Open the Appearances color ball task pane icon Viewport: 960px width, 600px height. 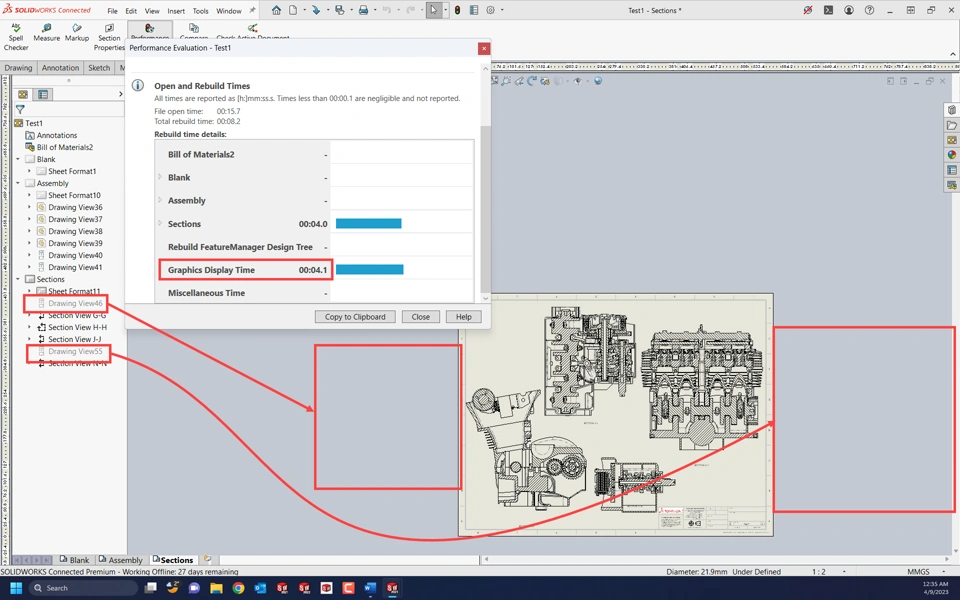point(951,155)
